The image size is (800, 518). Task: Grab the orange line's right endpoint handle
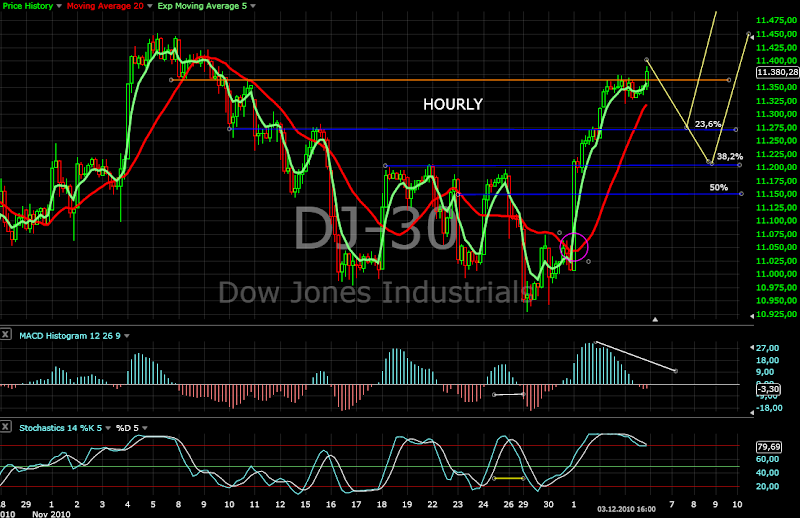729,80
